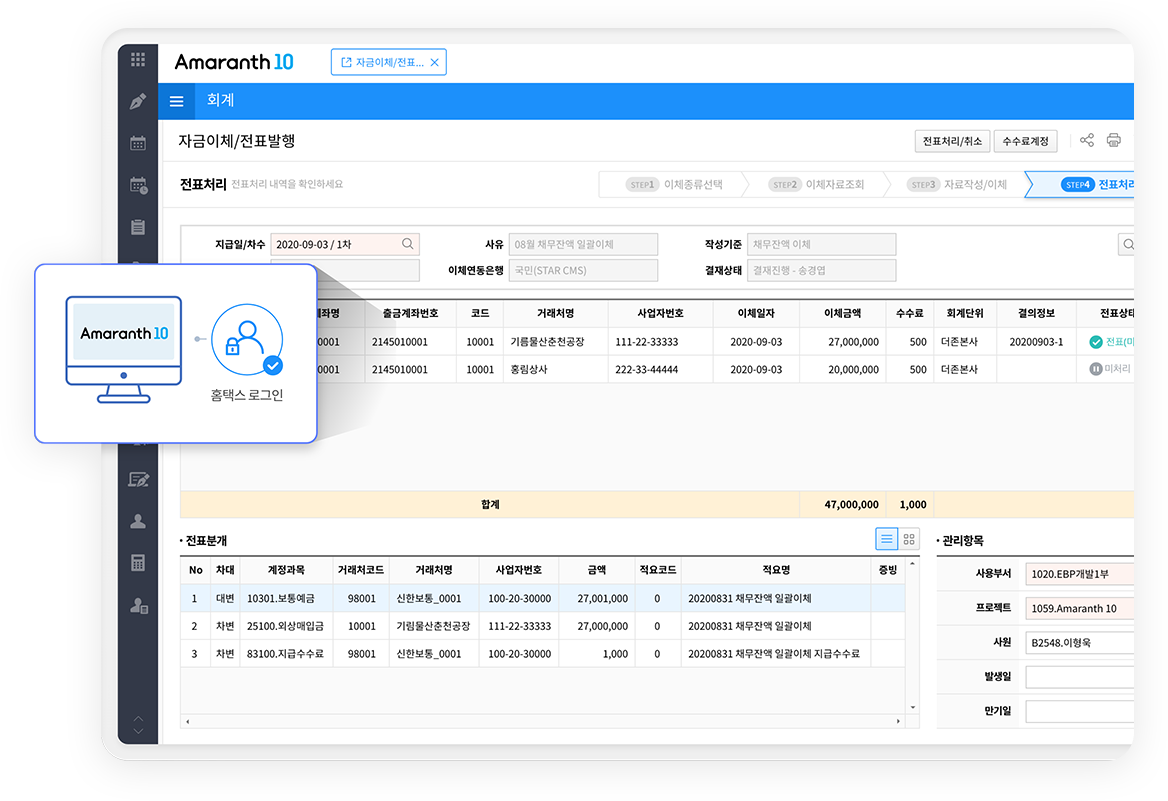Click the empty 발생일 field
This screenshot has width=1168, height=801.
1080,677
